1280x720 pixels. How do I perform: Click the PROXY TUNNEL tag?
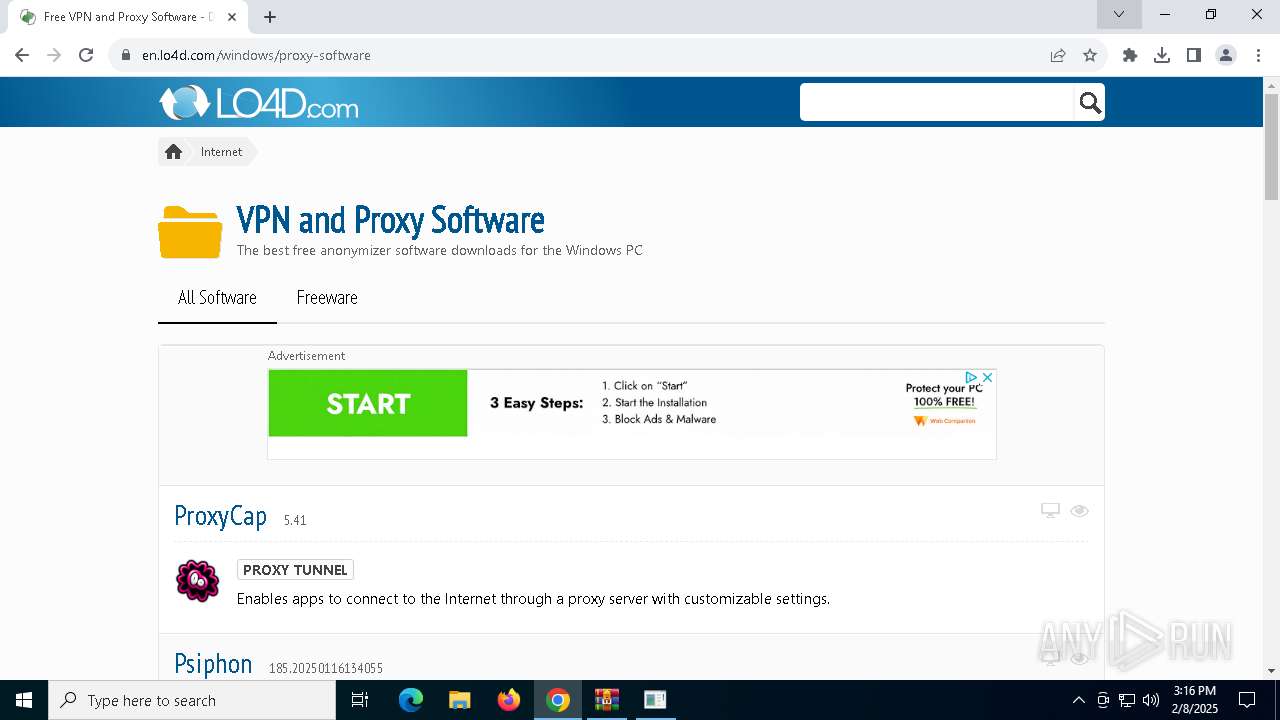[295, 570]
